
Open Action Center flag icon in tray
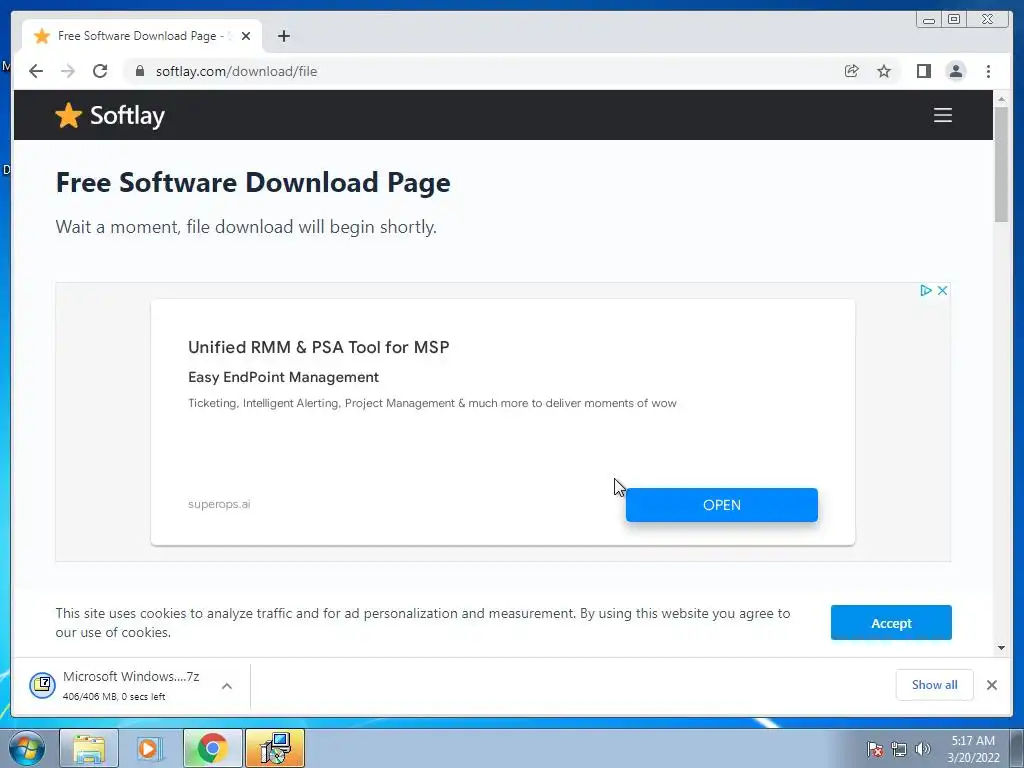[x=875, y=749]
